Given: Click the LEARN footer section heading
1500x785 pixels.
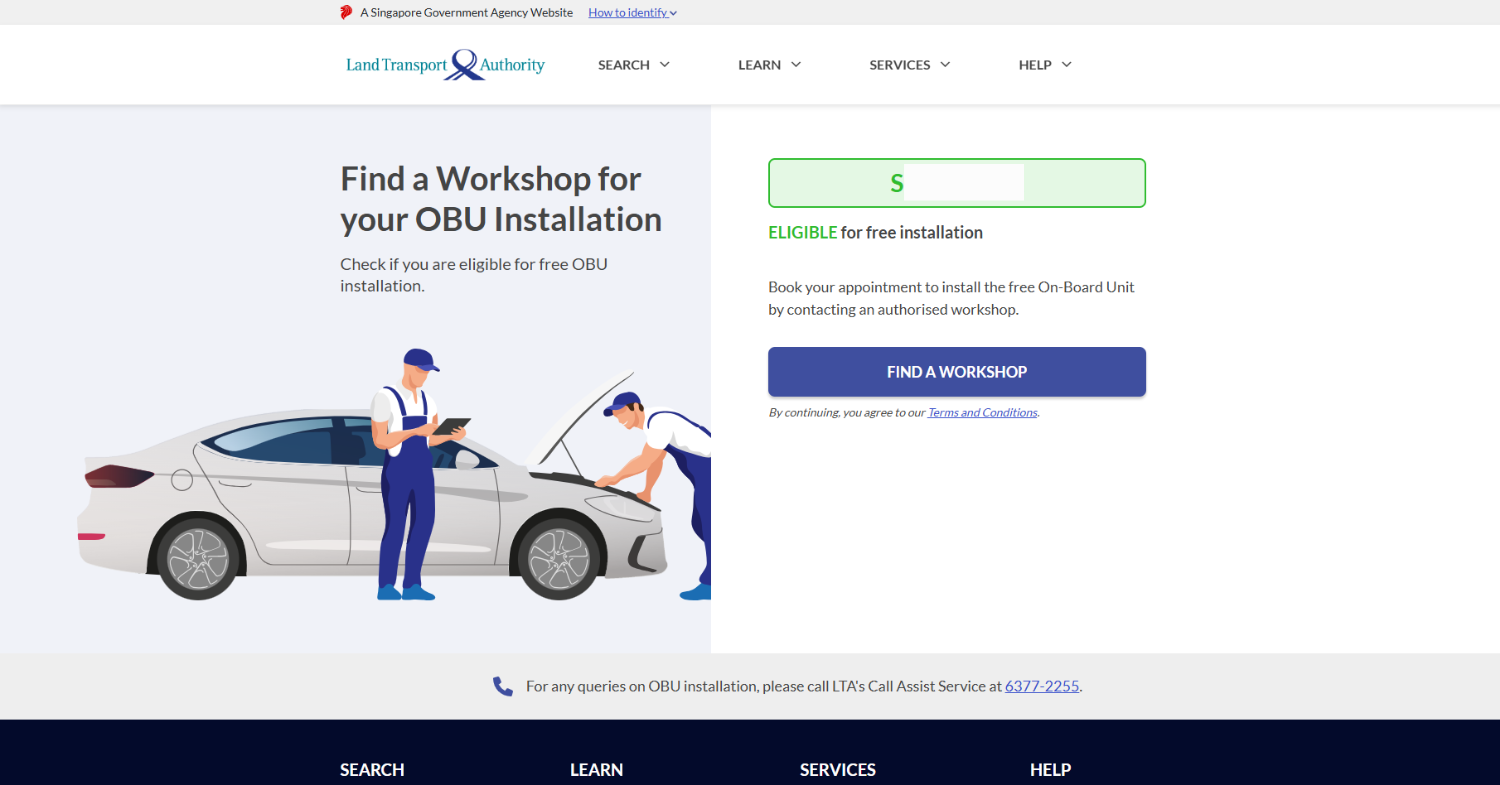Looking at the screenshot, I should coord(596,769).
